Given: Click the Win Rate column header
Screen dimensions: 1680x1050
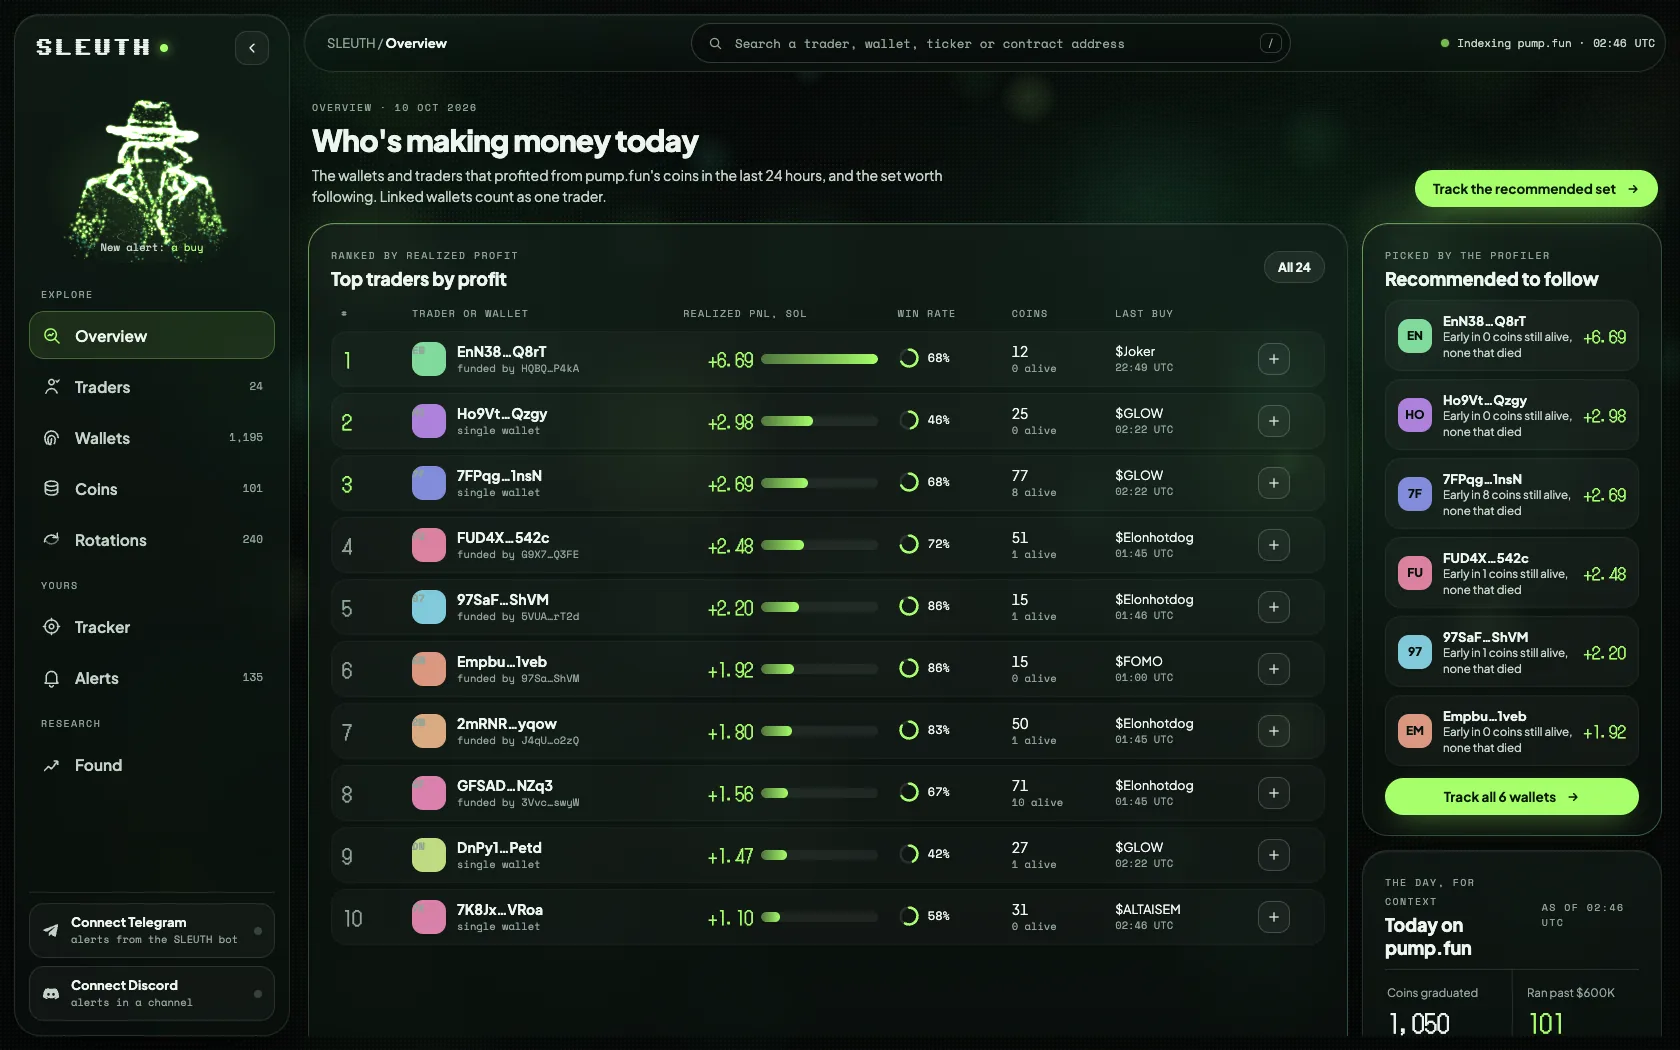Looking at the screenshot, I should coord(926,314).
